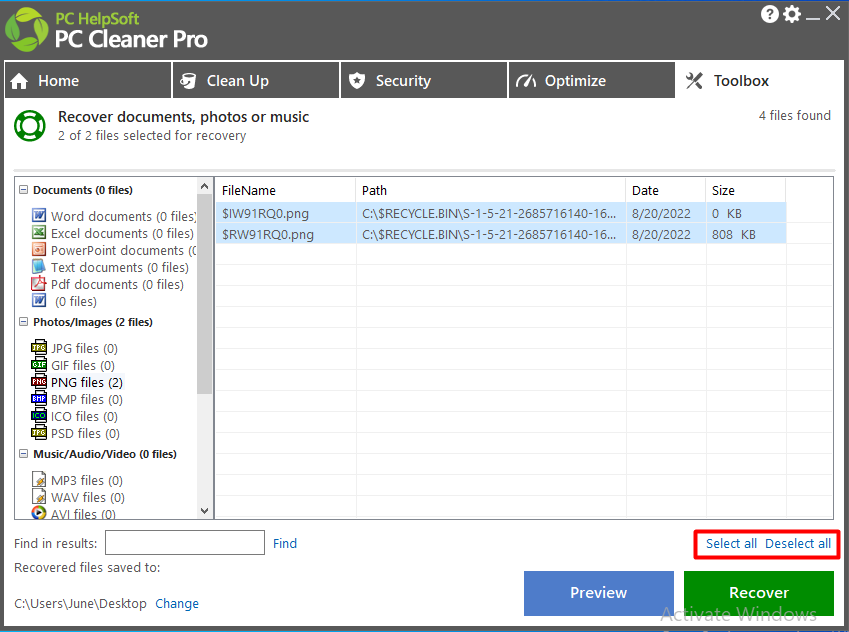
Task: Click the BMP files icon
Action: click(x=39, y=399)
